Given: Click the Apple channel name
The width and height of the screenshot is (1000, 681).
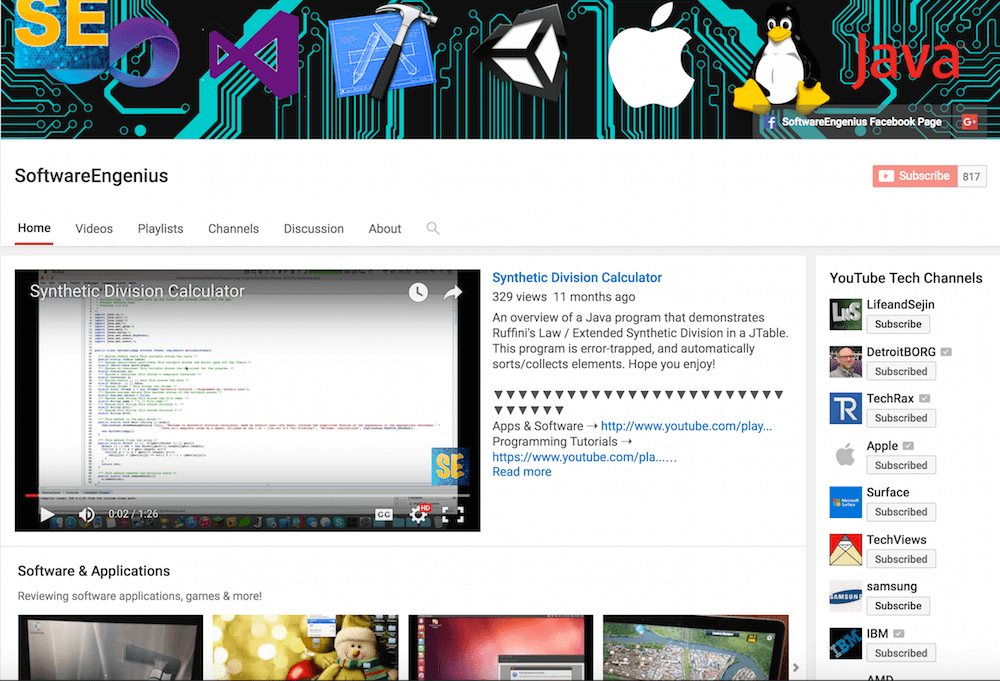Looking at the screenshot, I should (882, 446).
